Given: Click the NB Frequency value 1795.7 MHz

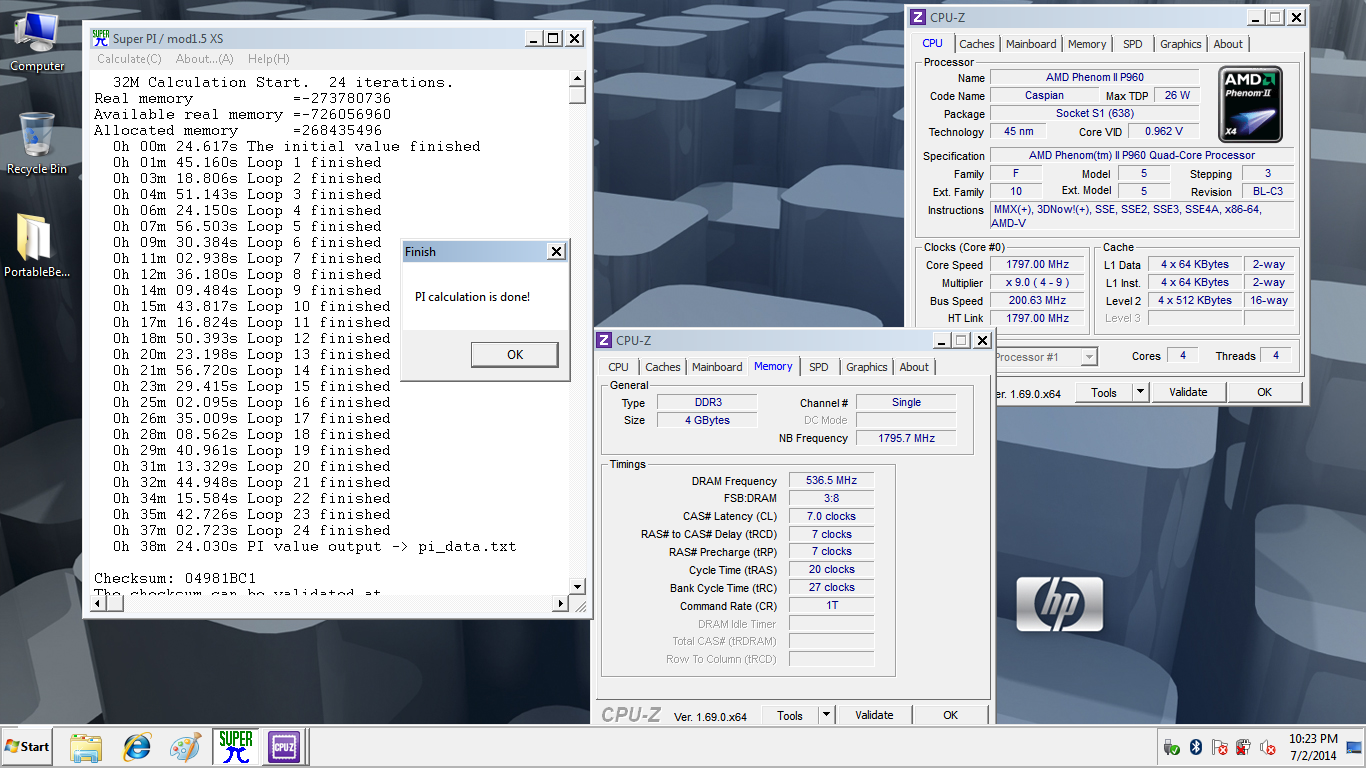Looking at the screenshot, I should pos(905,439).
